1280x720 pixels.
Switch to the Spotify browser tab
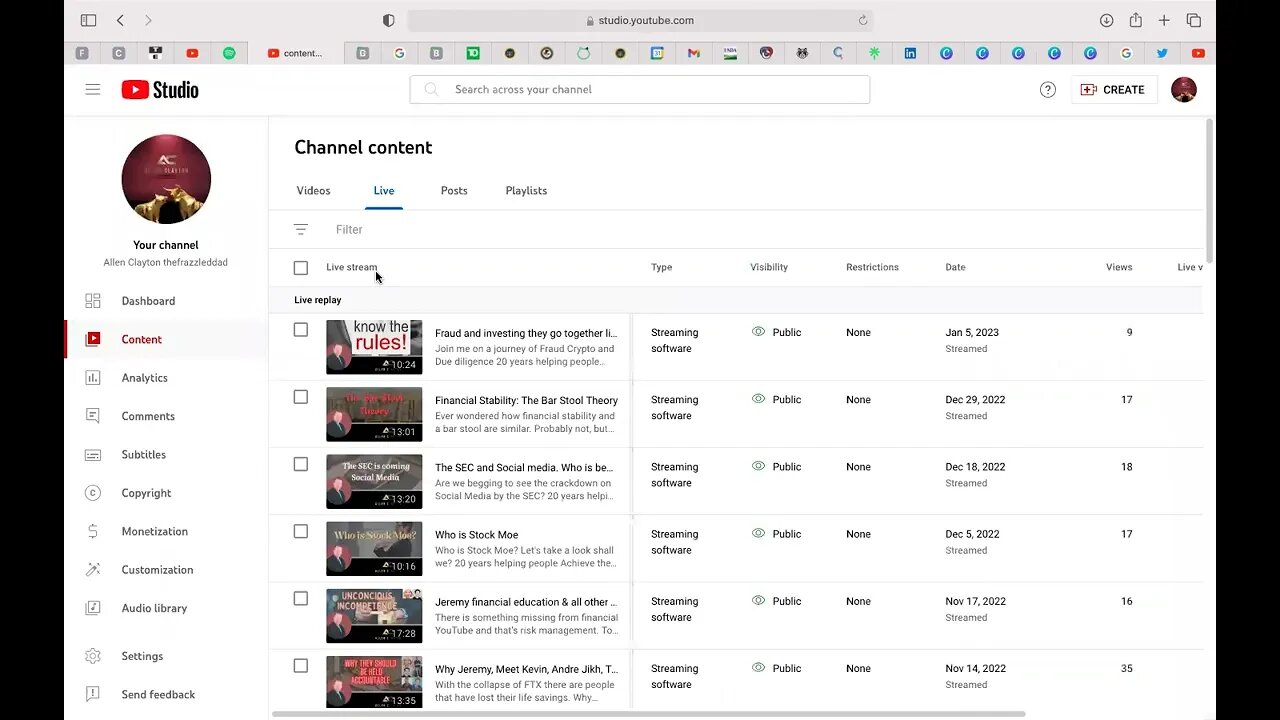click(229, 53)
